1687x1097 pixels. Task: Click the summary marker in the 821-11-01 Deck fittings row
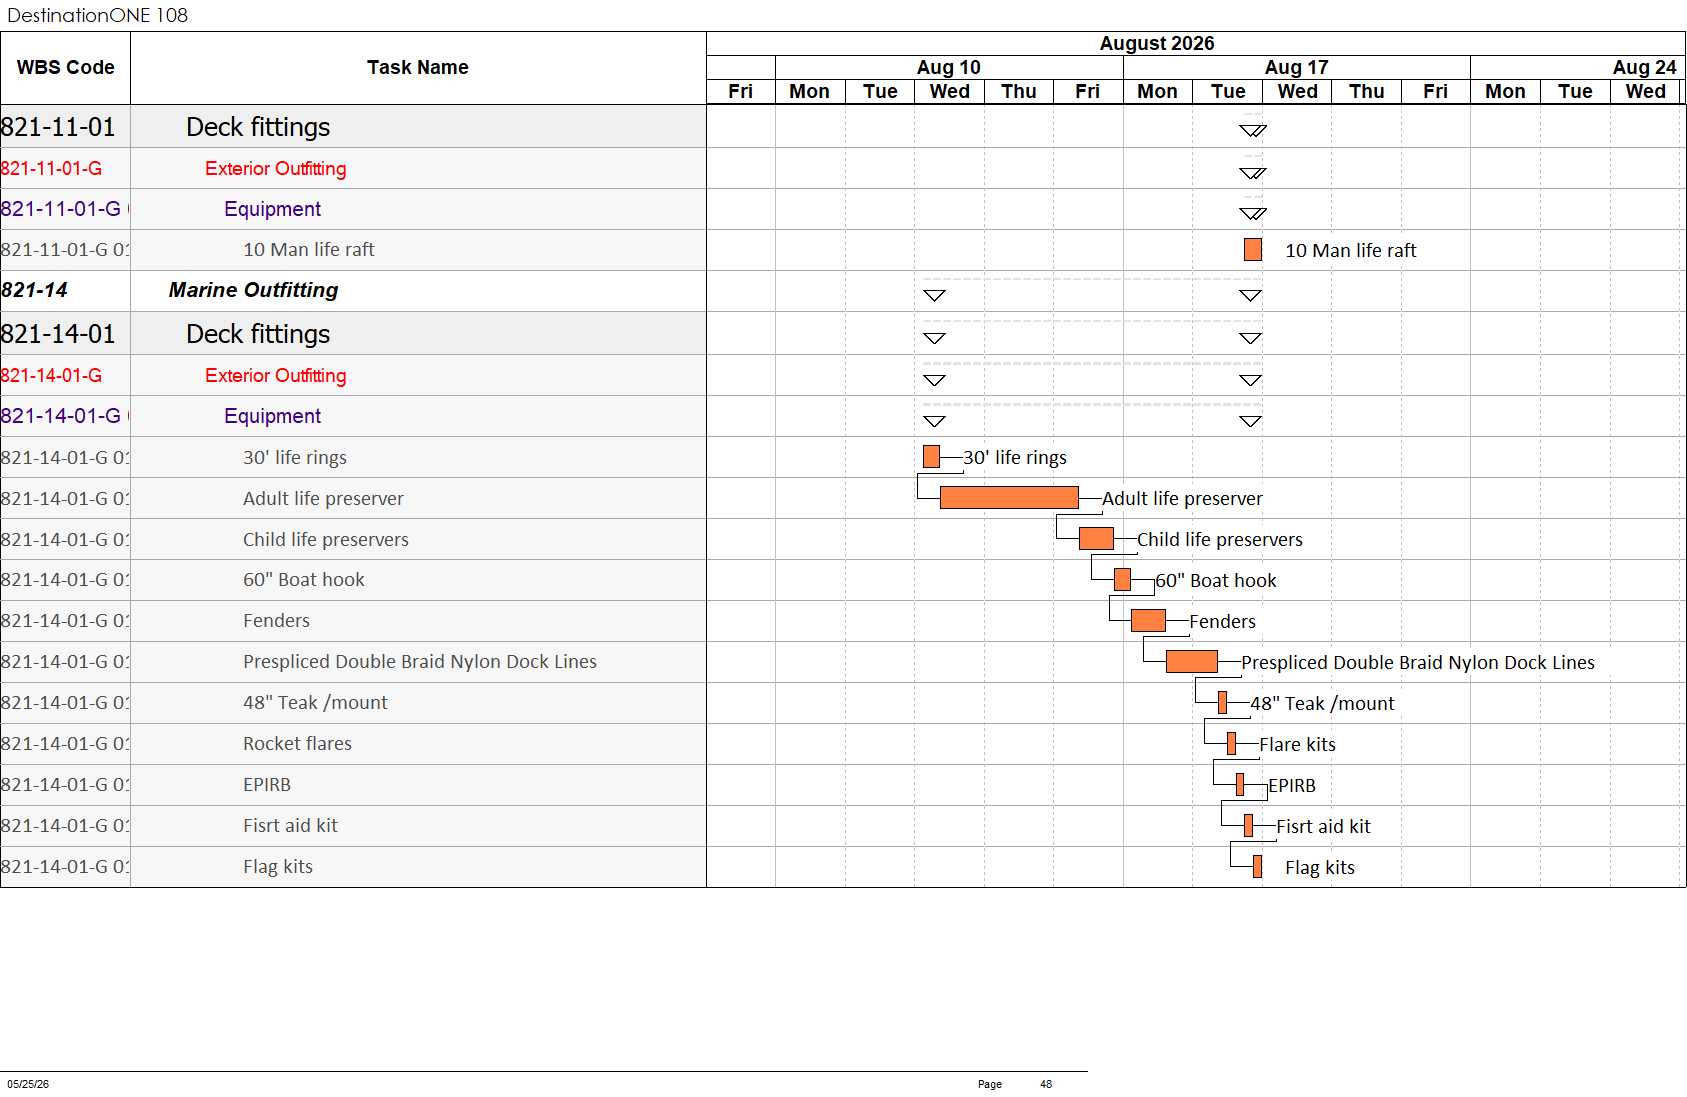(x=1252, y=130)
